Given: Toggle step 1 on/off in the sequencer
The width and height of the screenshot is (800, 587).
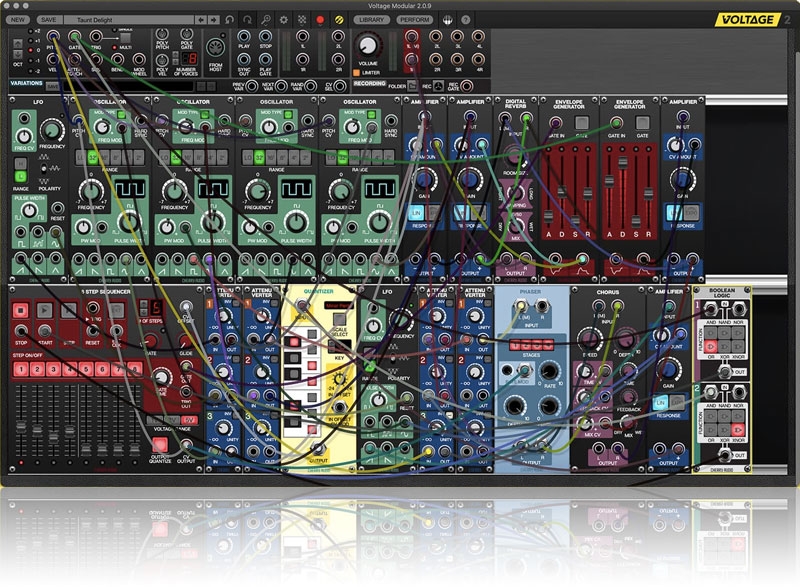Looking at the screenshot, I should coord(20,369).
